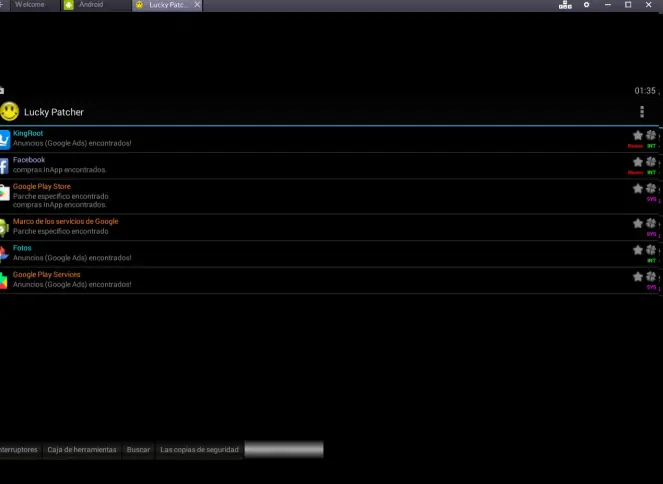Click the KingRoot app icon
The image size is (663, 484).
[5, 140]
